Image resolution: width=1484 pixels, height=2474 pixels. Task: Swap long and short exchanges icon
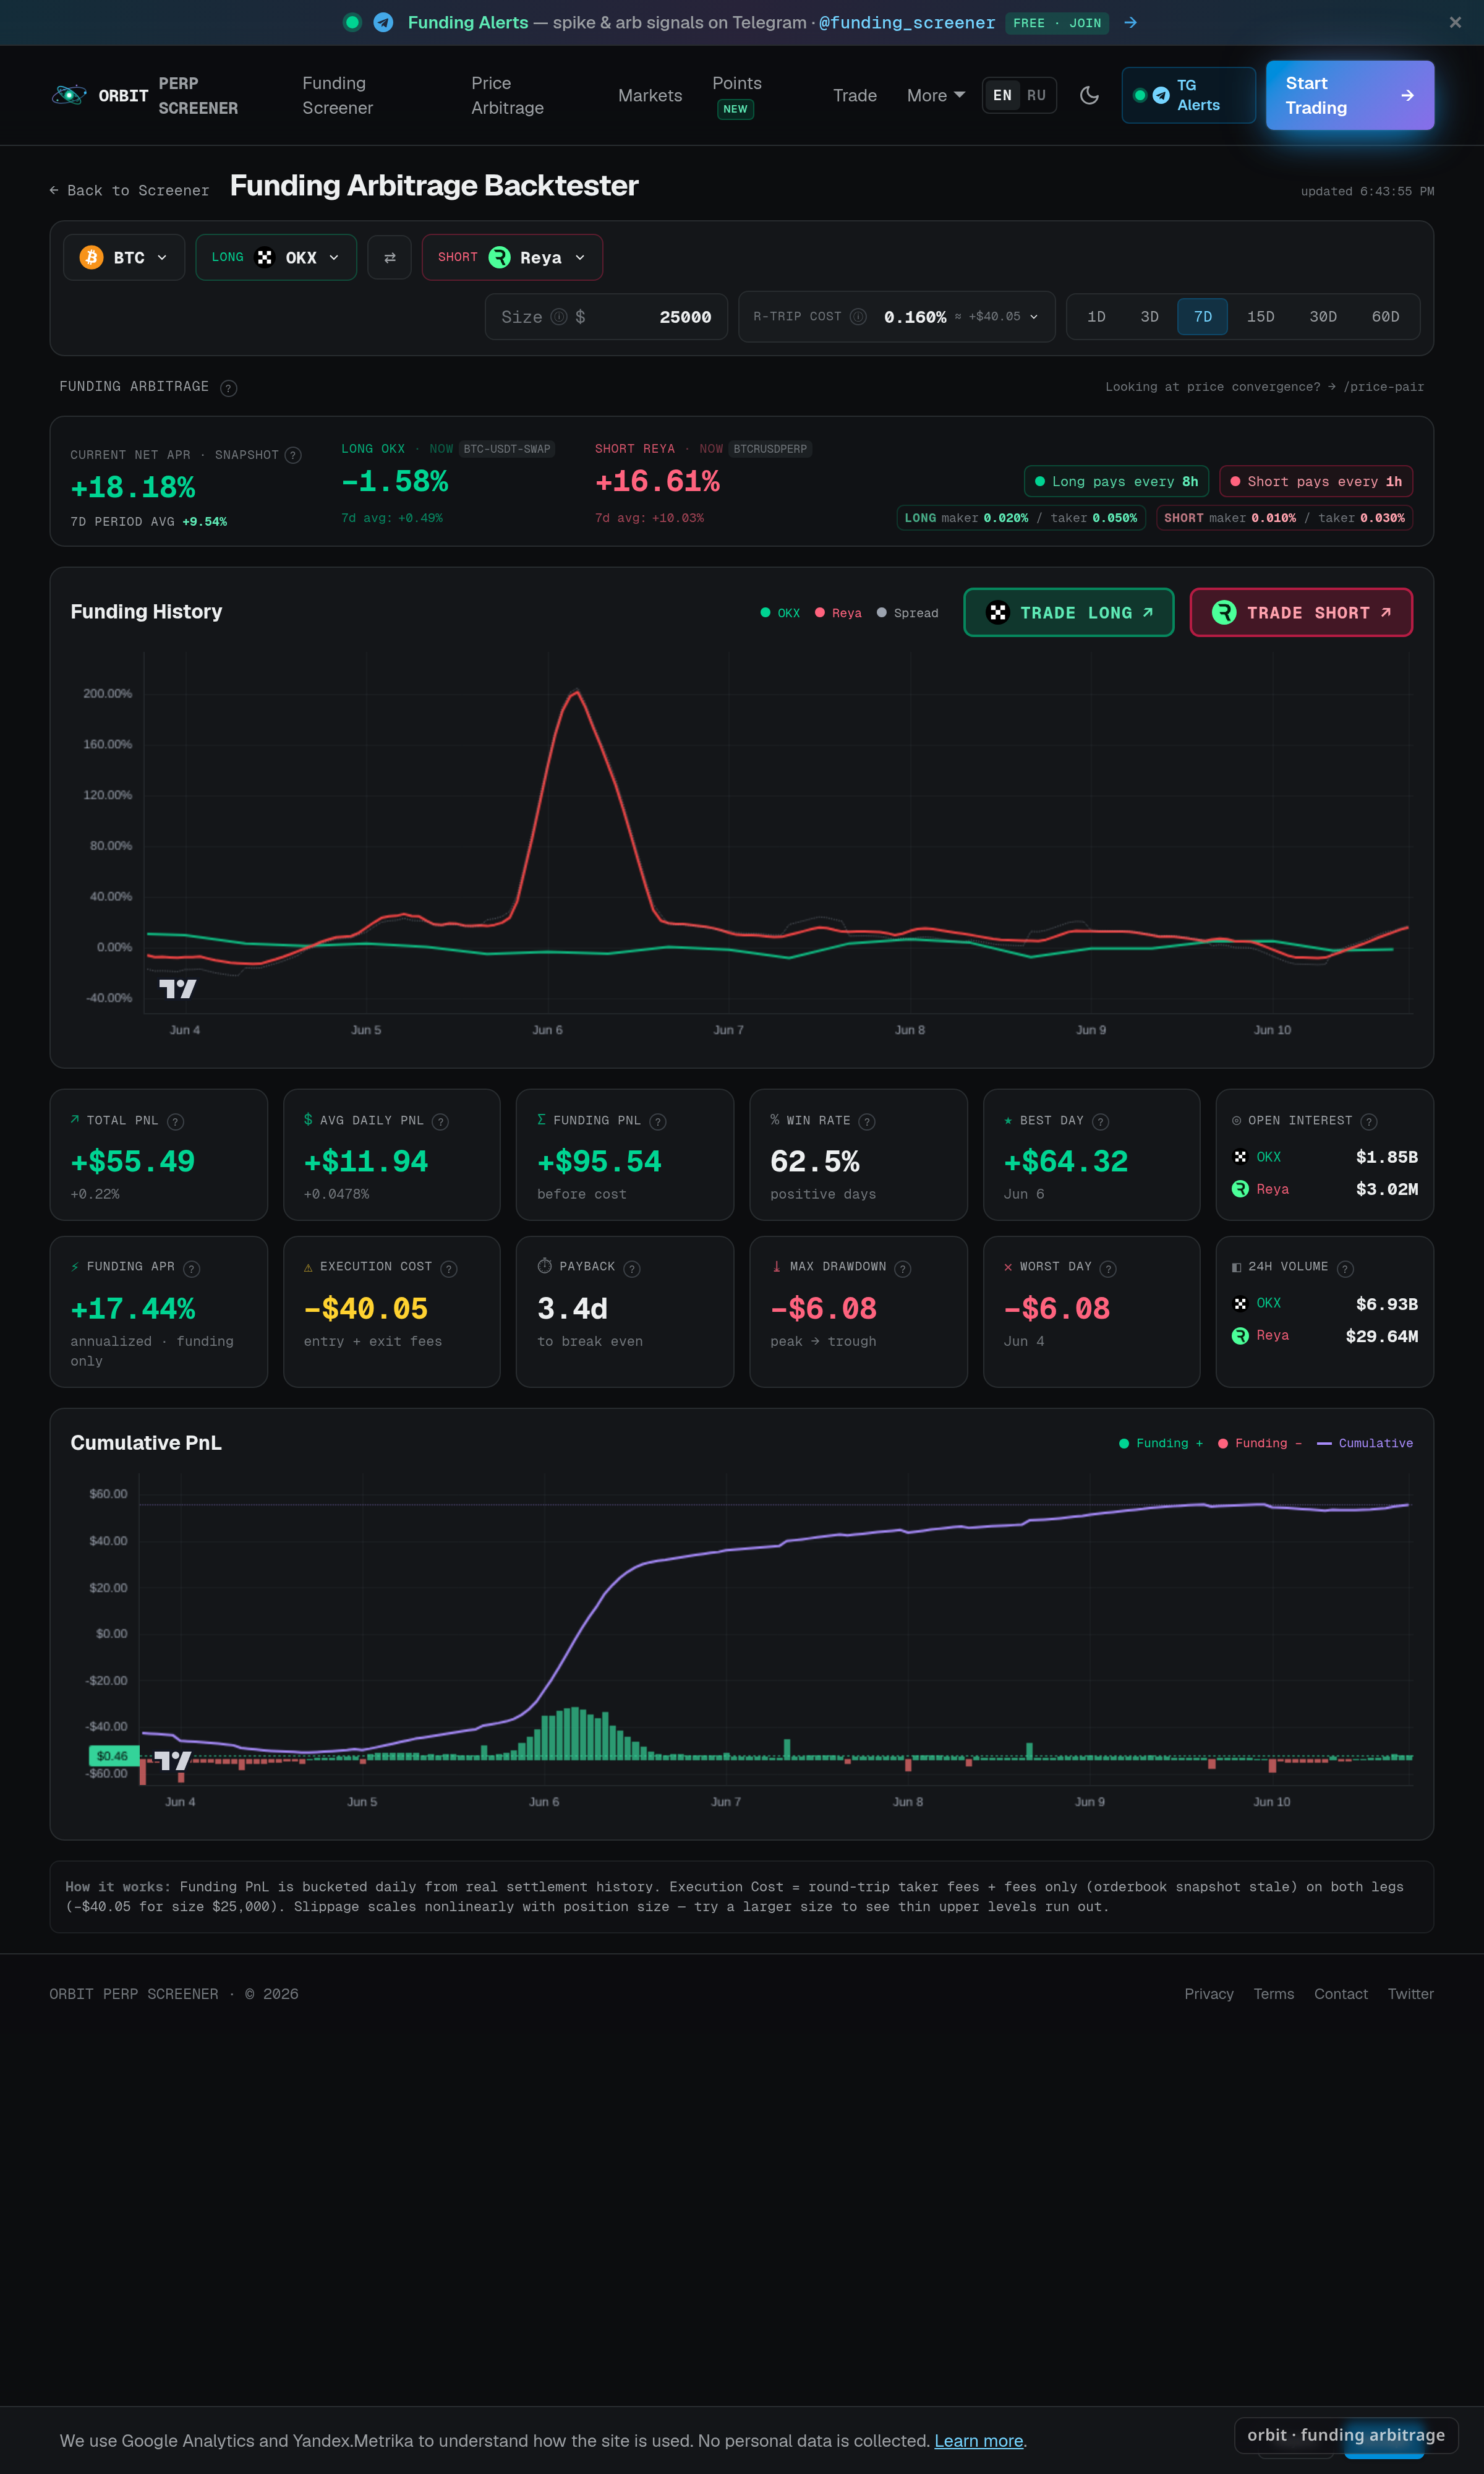click(x=389, y=257)
